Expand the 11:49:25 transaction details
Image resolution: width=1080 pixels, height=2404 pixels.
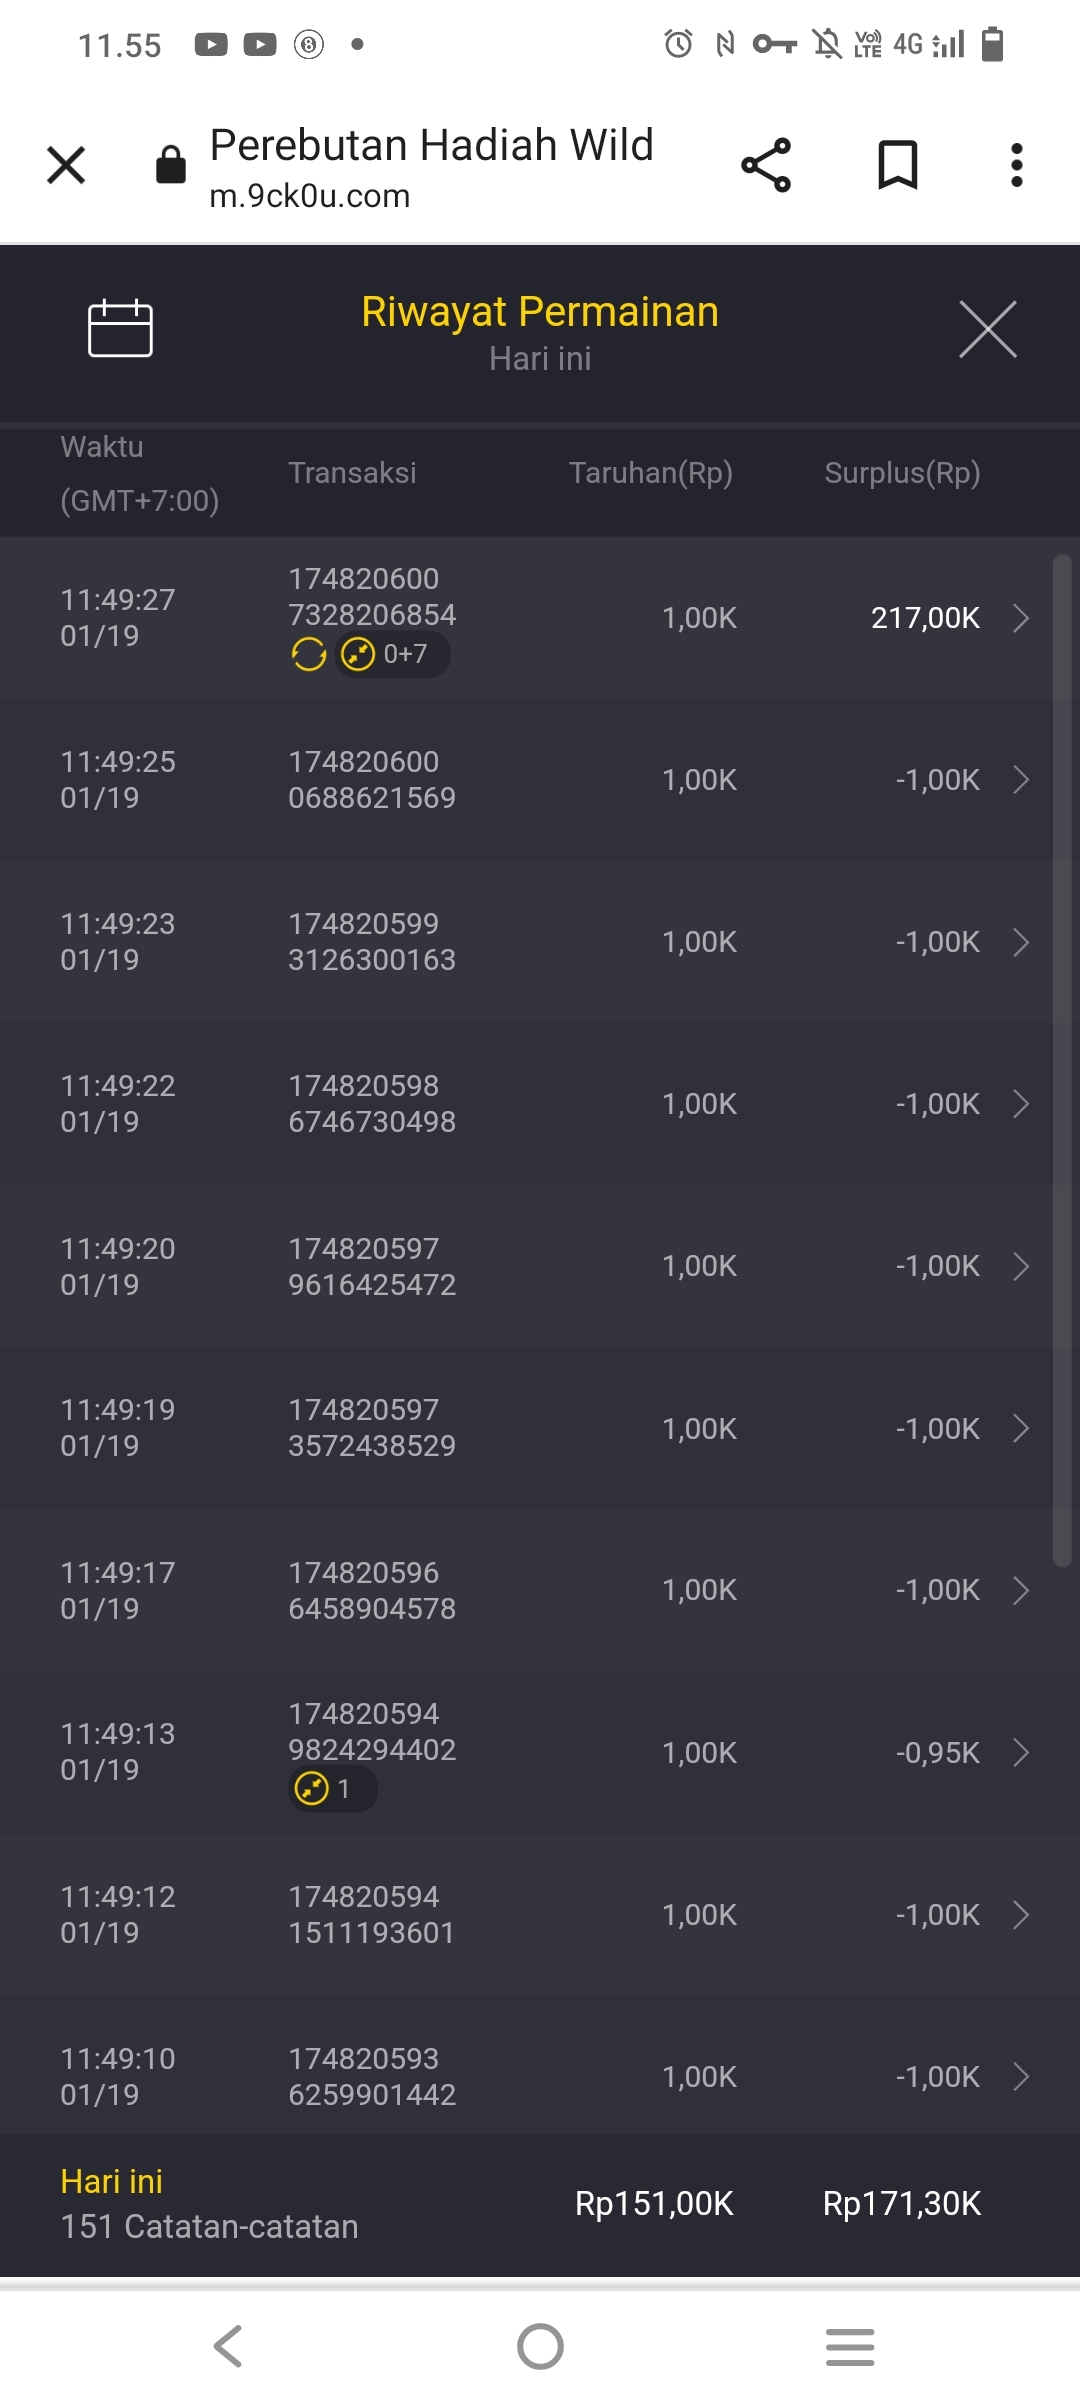pyautogui.click(x=1020, y=780)
